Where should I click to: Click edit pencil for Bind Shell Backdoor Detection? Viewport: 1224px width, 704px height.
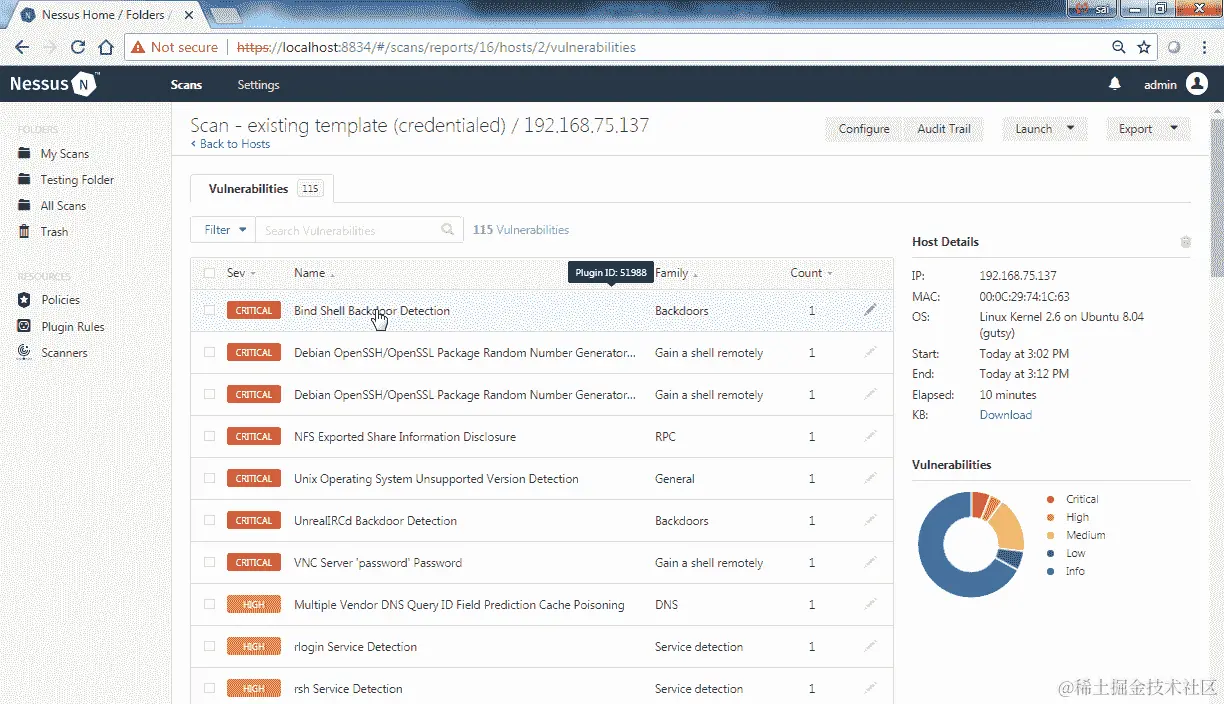(x=870, y=310)
